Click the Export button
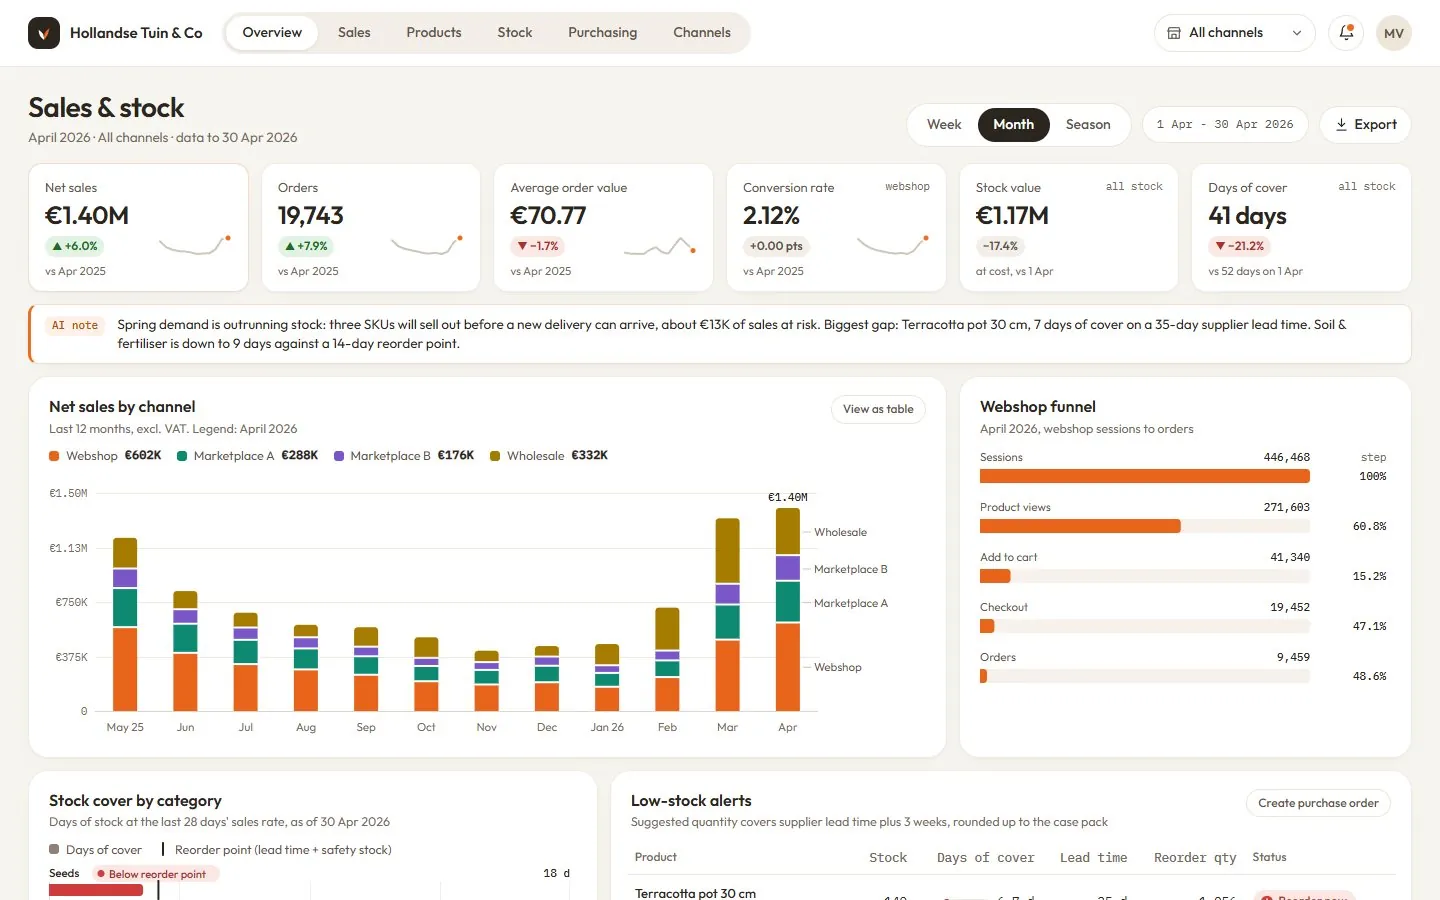The height and width of the screenshot is (900, 1440). pyautogui.click(x=1365, y=125)
